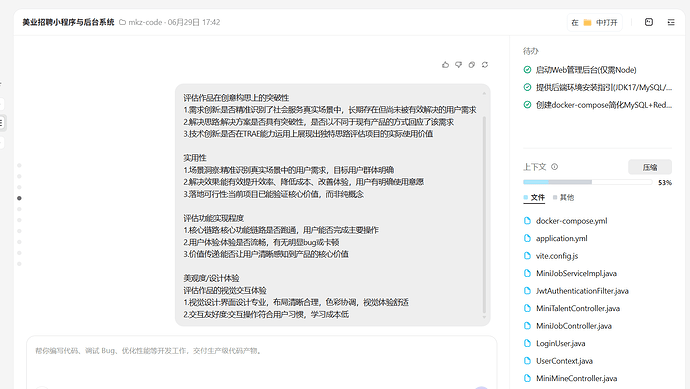Click the 压缩 compress context button
Screen dimensions: 690x389
coord(650,167)
